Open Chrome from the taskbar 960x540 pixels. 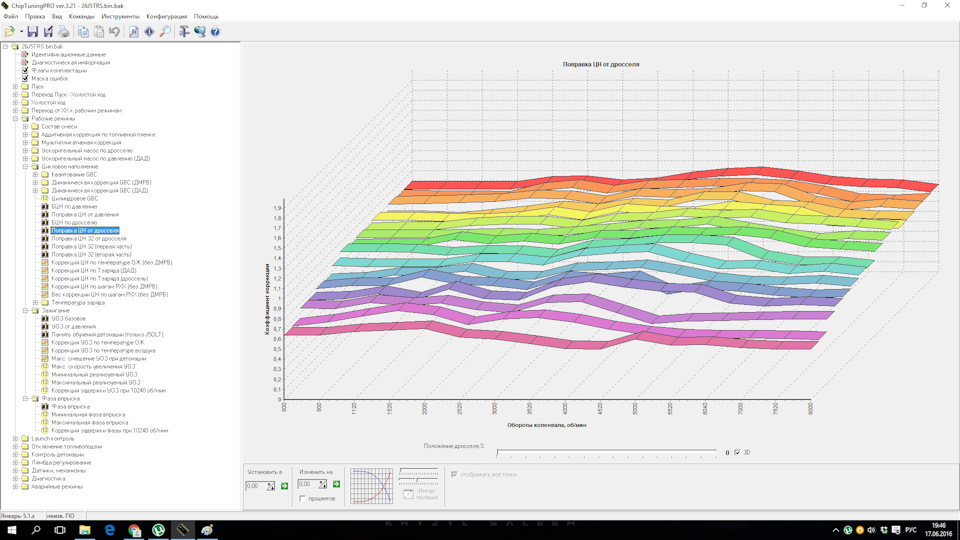134,530
